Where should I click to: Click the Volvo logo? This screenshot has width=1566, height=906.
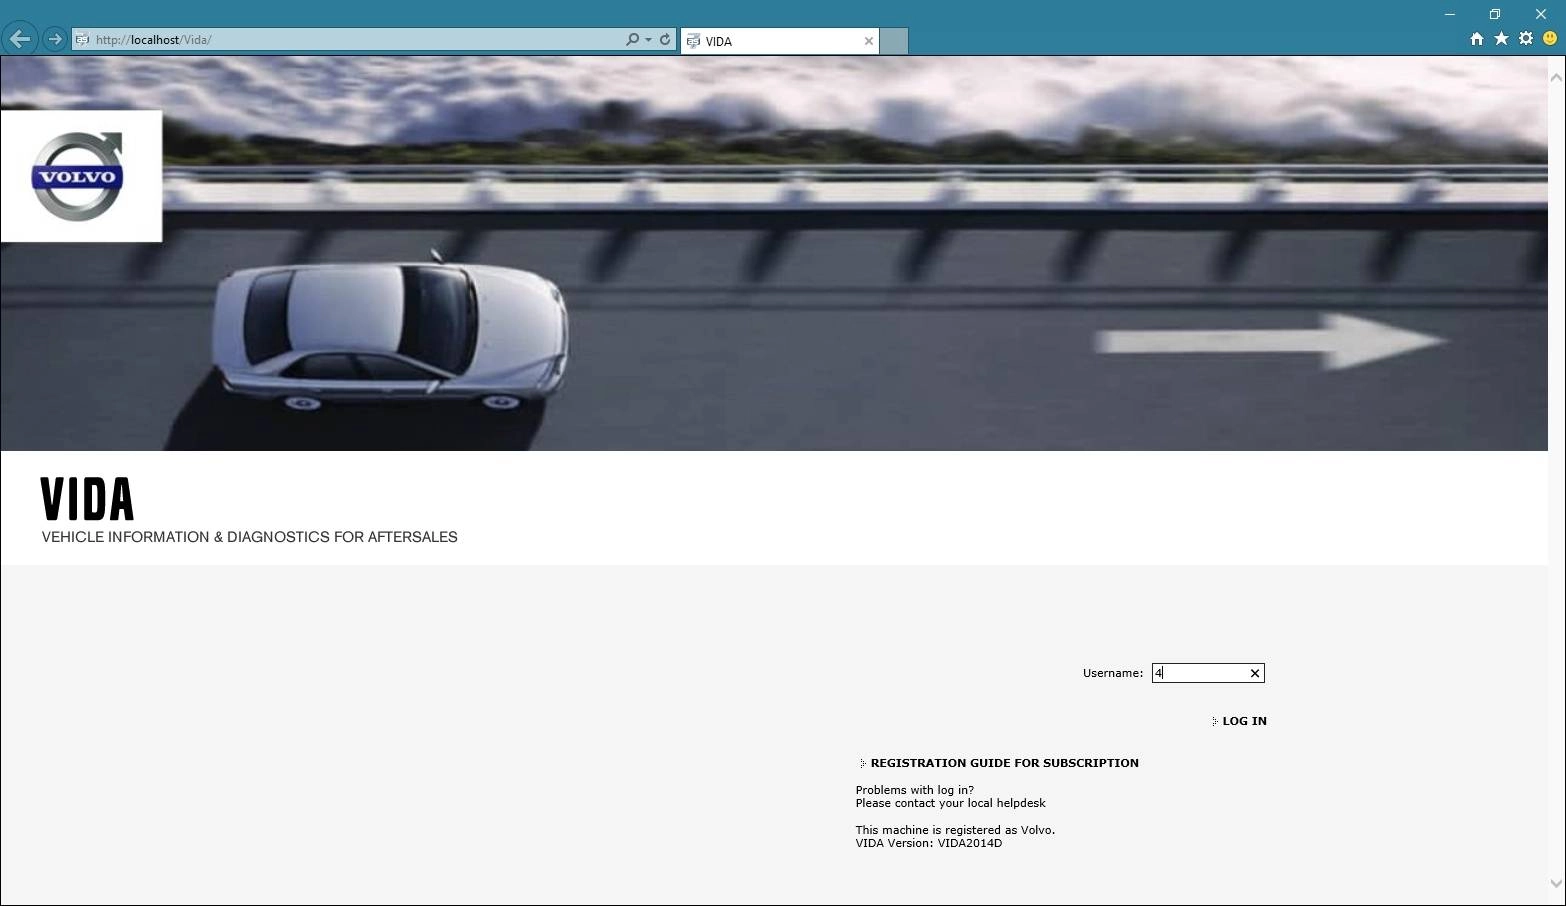pyautogui.click(x=78, y=176)
